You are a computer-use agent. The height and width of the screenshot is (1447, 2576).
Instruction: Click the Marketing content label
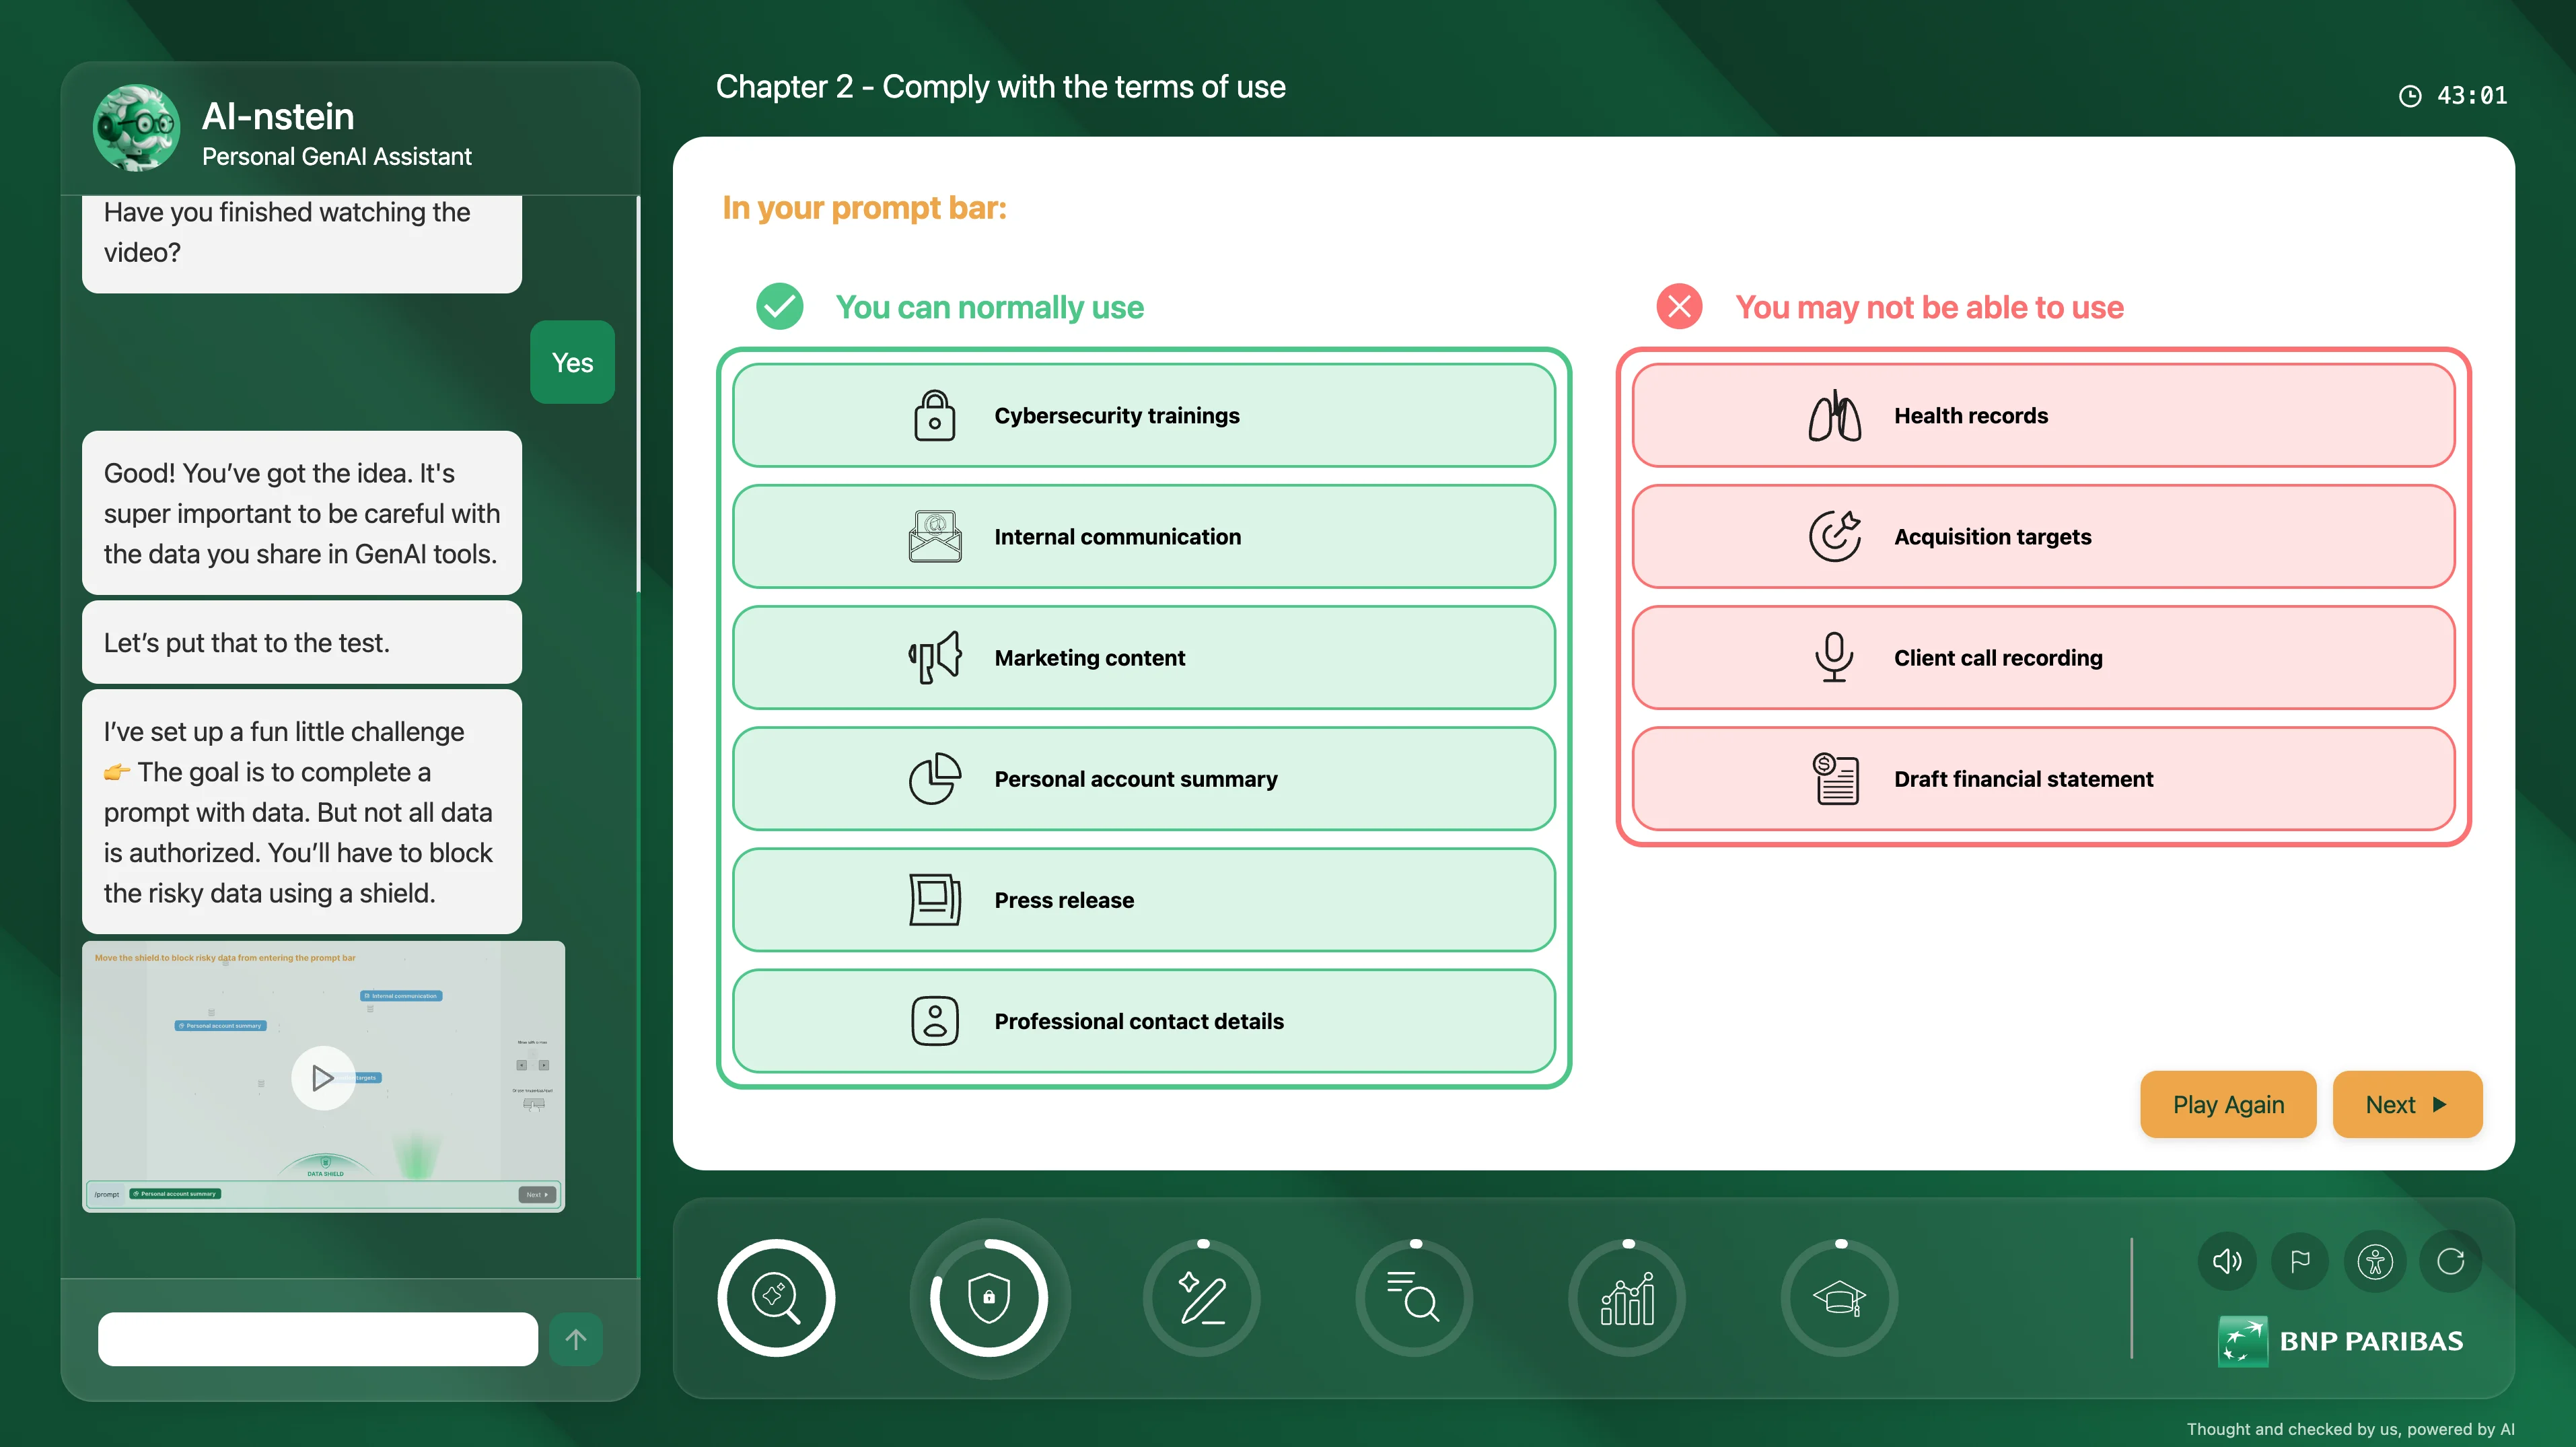tap(1089, 657)
